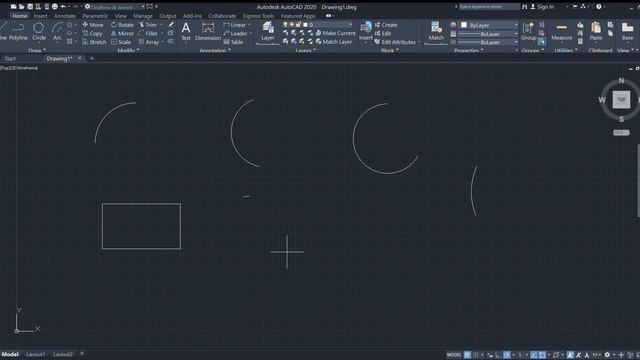Select the Circle tool

tap(39, 31)
